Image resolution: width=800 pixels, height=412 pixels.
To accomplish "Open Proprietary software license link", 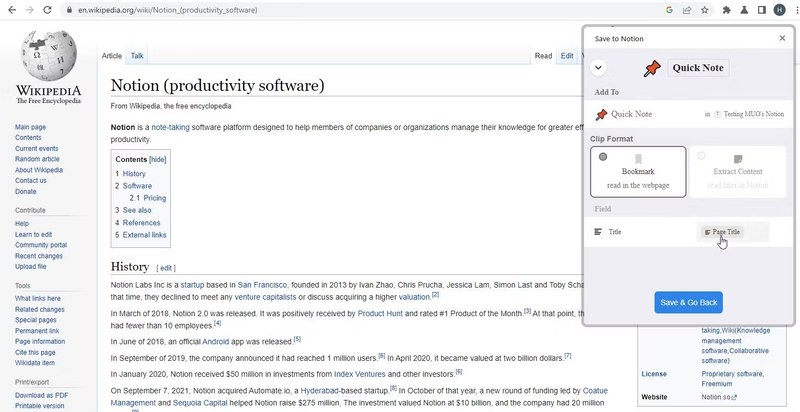I will pos(733,374).
